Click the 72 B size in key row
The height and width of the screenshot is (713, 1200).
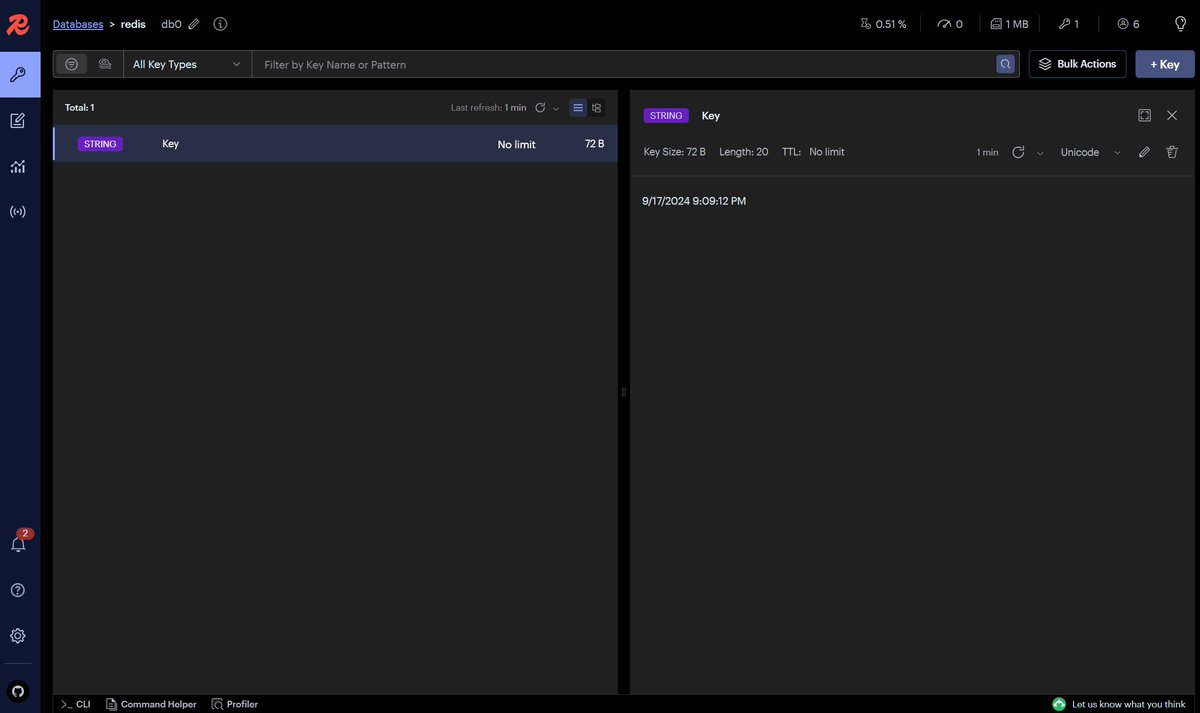(594, 144)
